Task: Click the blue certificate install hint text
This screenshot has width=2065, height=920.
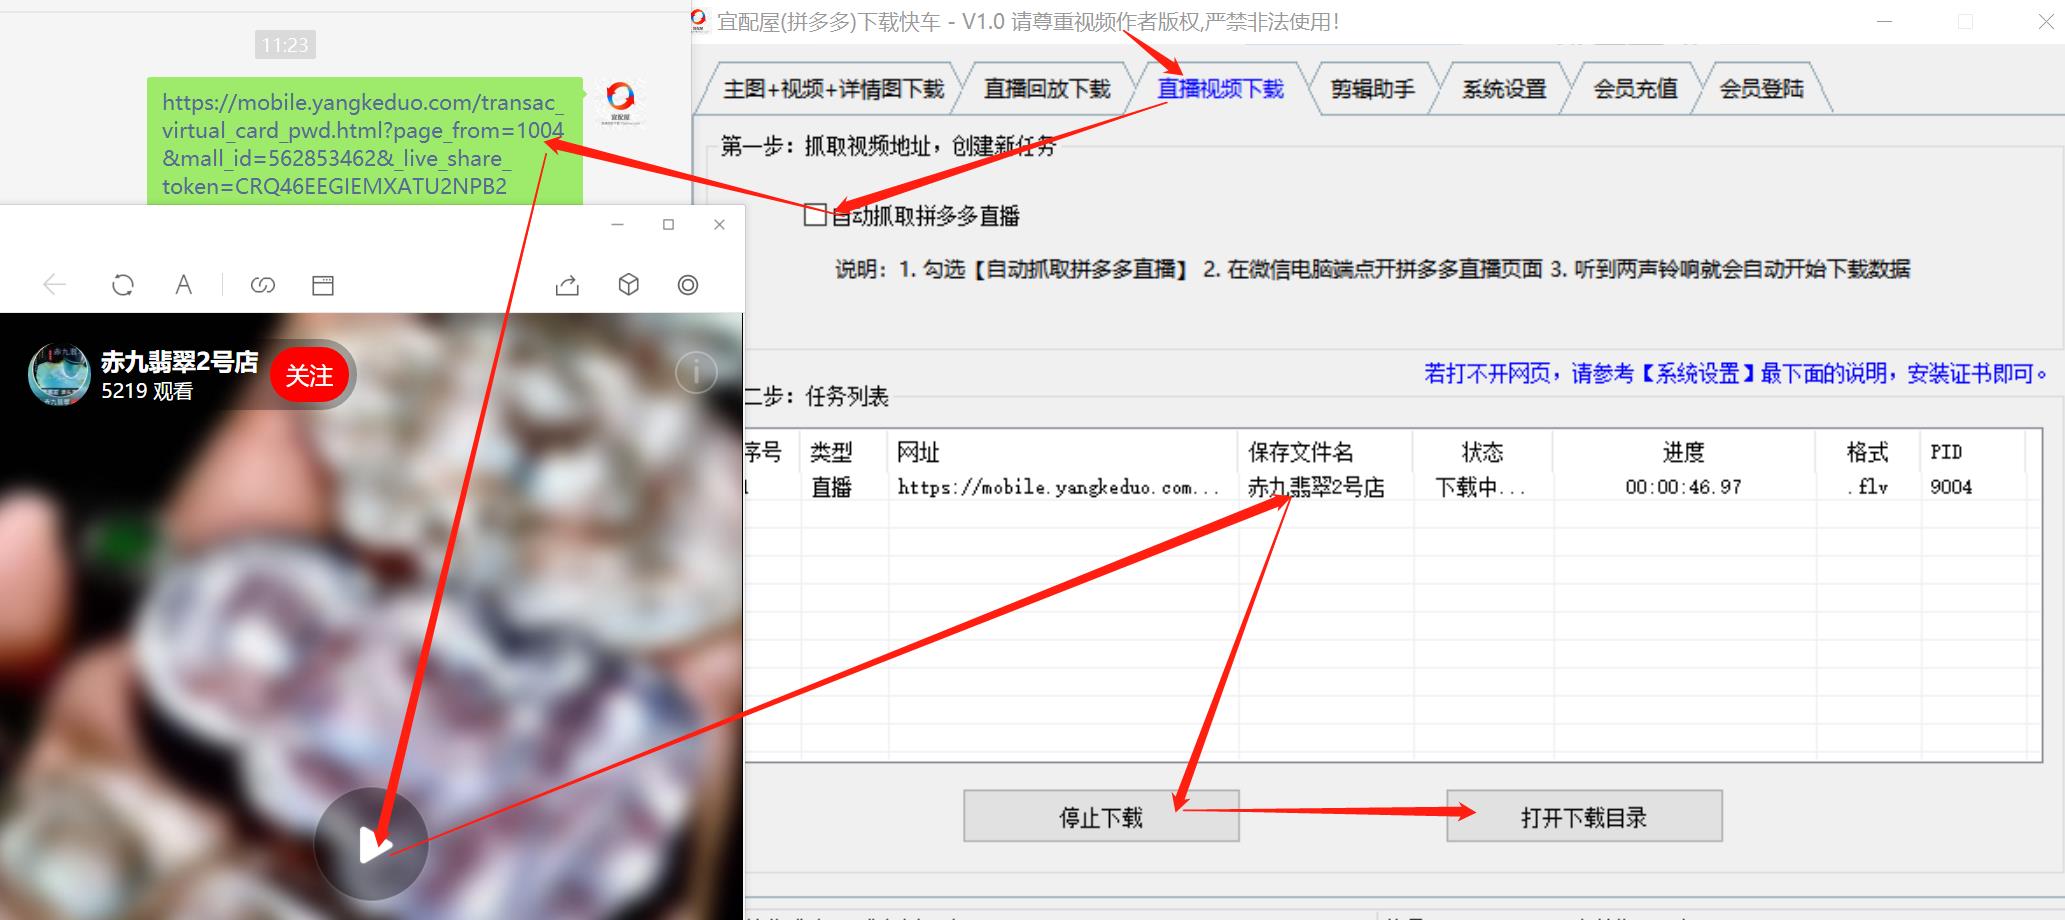Action: point(1735,374)
